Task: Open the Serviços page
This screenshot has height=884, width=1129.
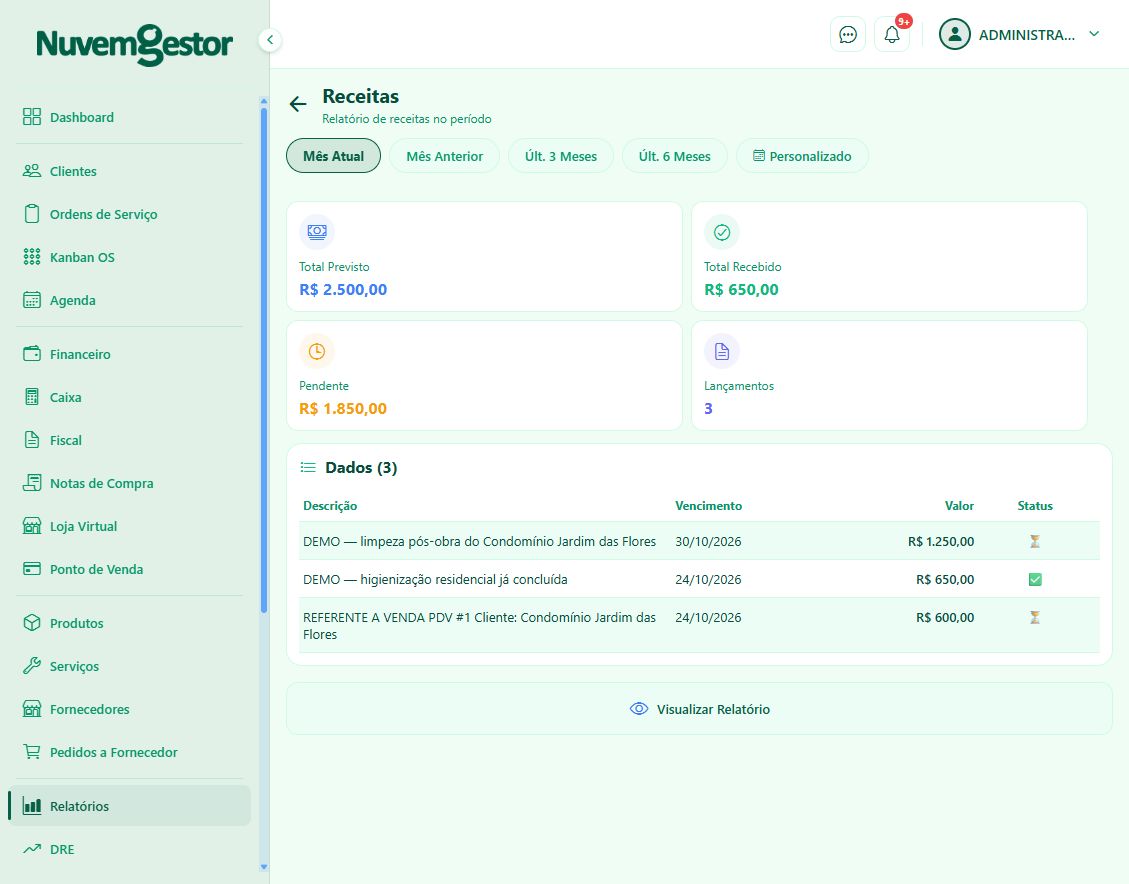Action: 130,667
